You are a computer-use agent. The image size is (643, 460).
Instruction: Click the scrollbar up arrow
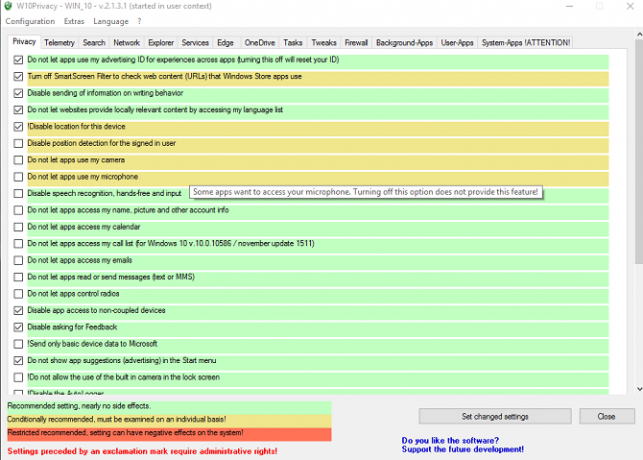click(x=639, y=35)
